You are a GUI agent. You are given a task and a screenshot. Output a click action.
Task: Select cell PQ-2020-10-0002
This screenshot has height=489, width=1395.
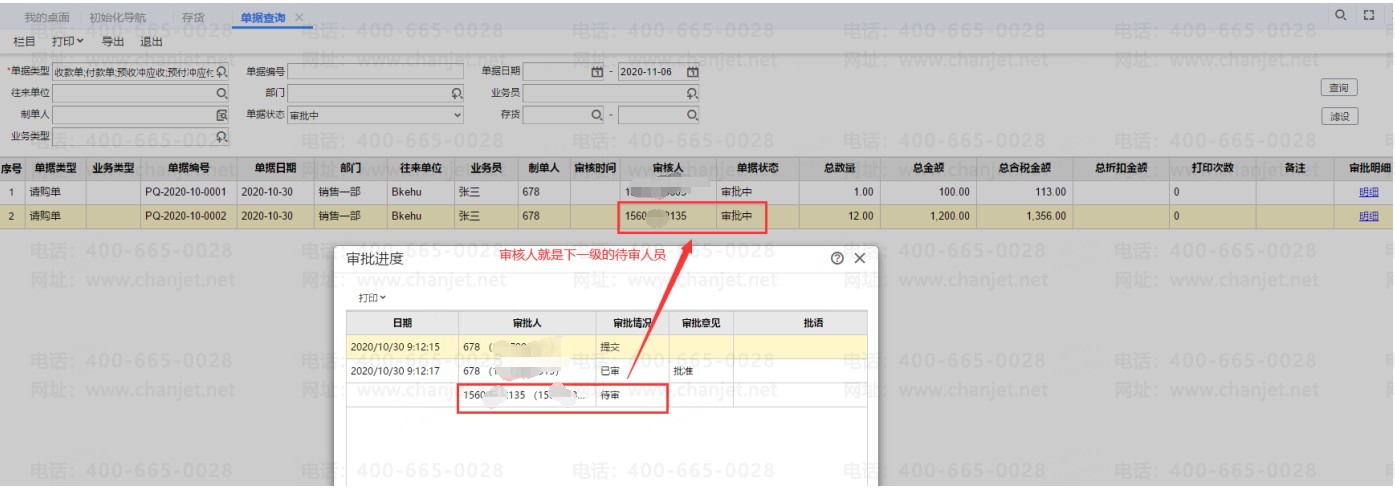[189, 215]
